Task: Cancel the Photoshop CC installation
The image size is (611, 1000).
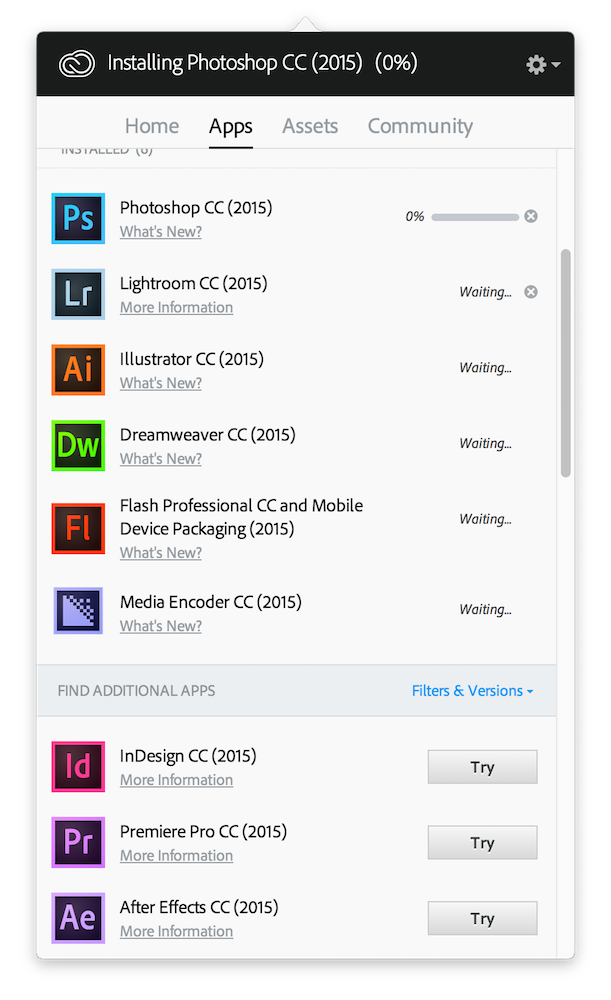Action: [x=531, y=216]
